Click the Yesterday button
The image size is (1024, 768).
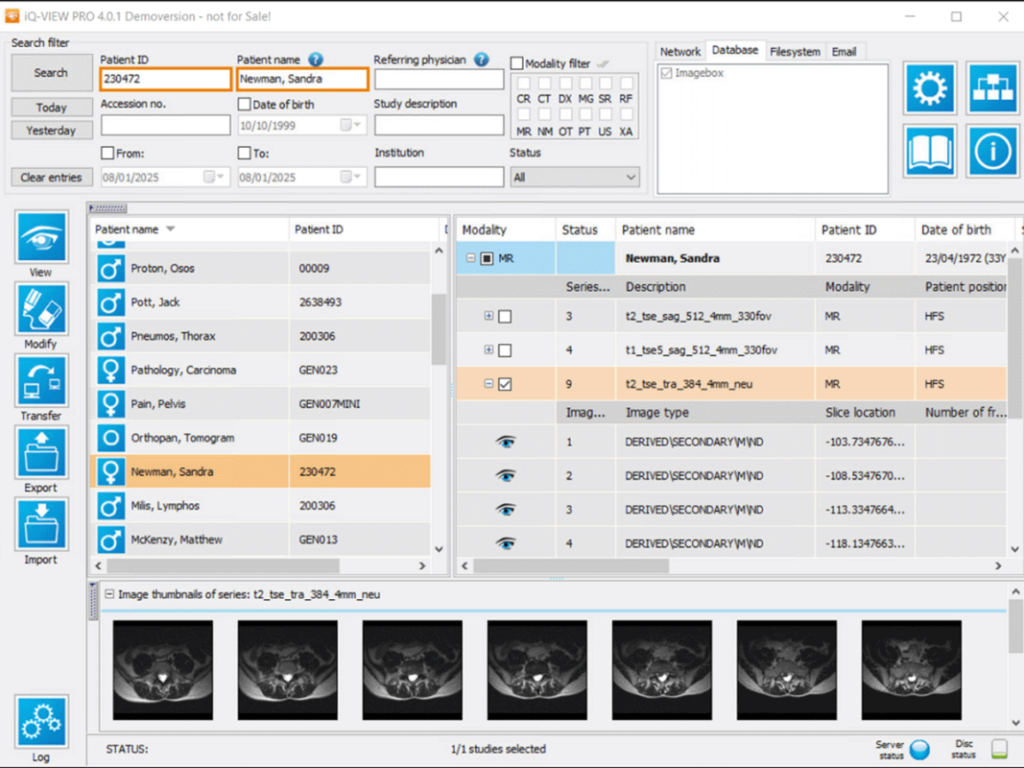click(x=51, y=131)
